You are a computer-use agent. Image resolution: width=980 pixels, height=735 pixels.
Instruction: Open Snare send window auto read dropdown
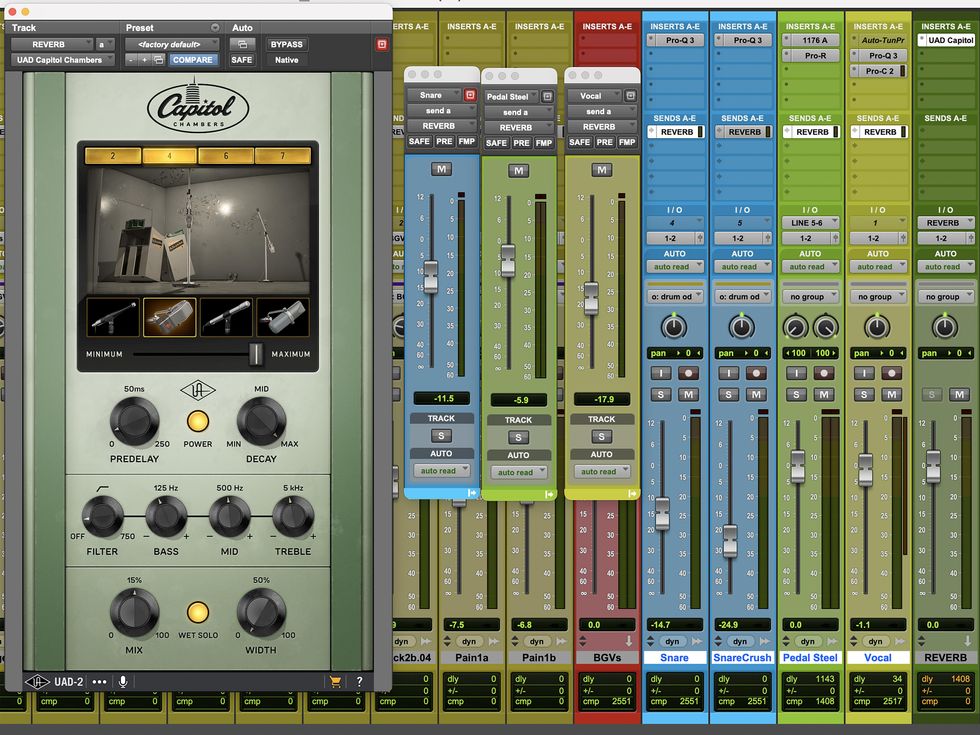click(x=441, y=471)
